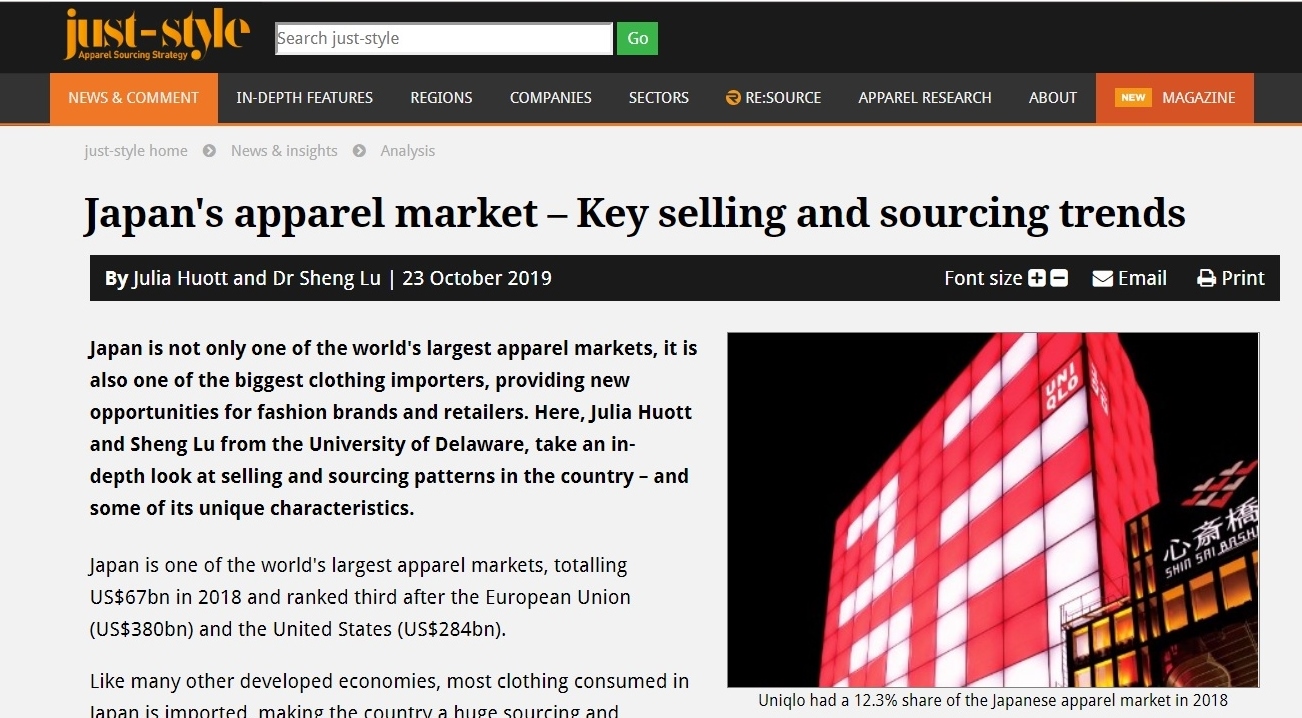
Task: Increase font size with plus icon
Action: tap(1037, 279)
